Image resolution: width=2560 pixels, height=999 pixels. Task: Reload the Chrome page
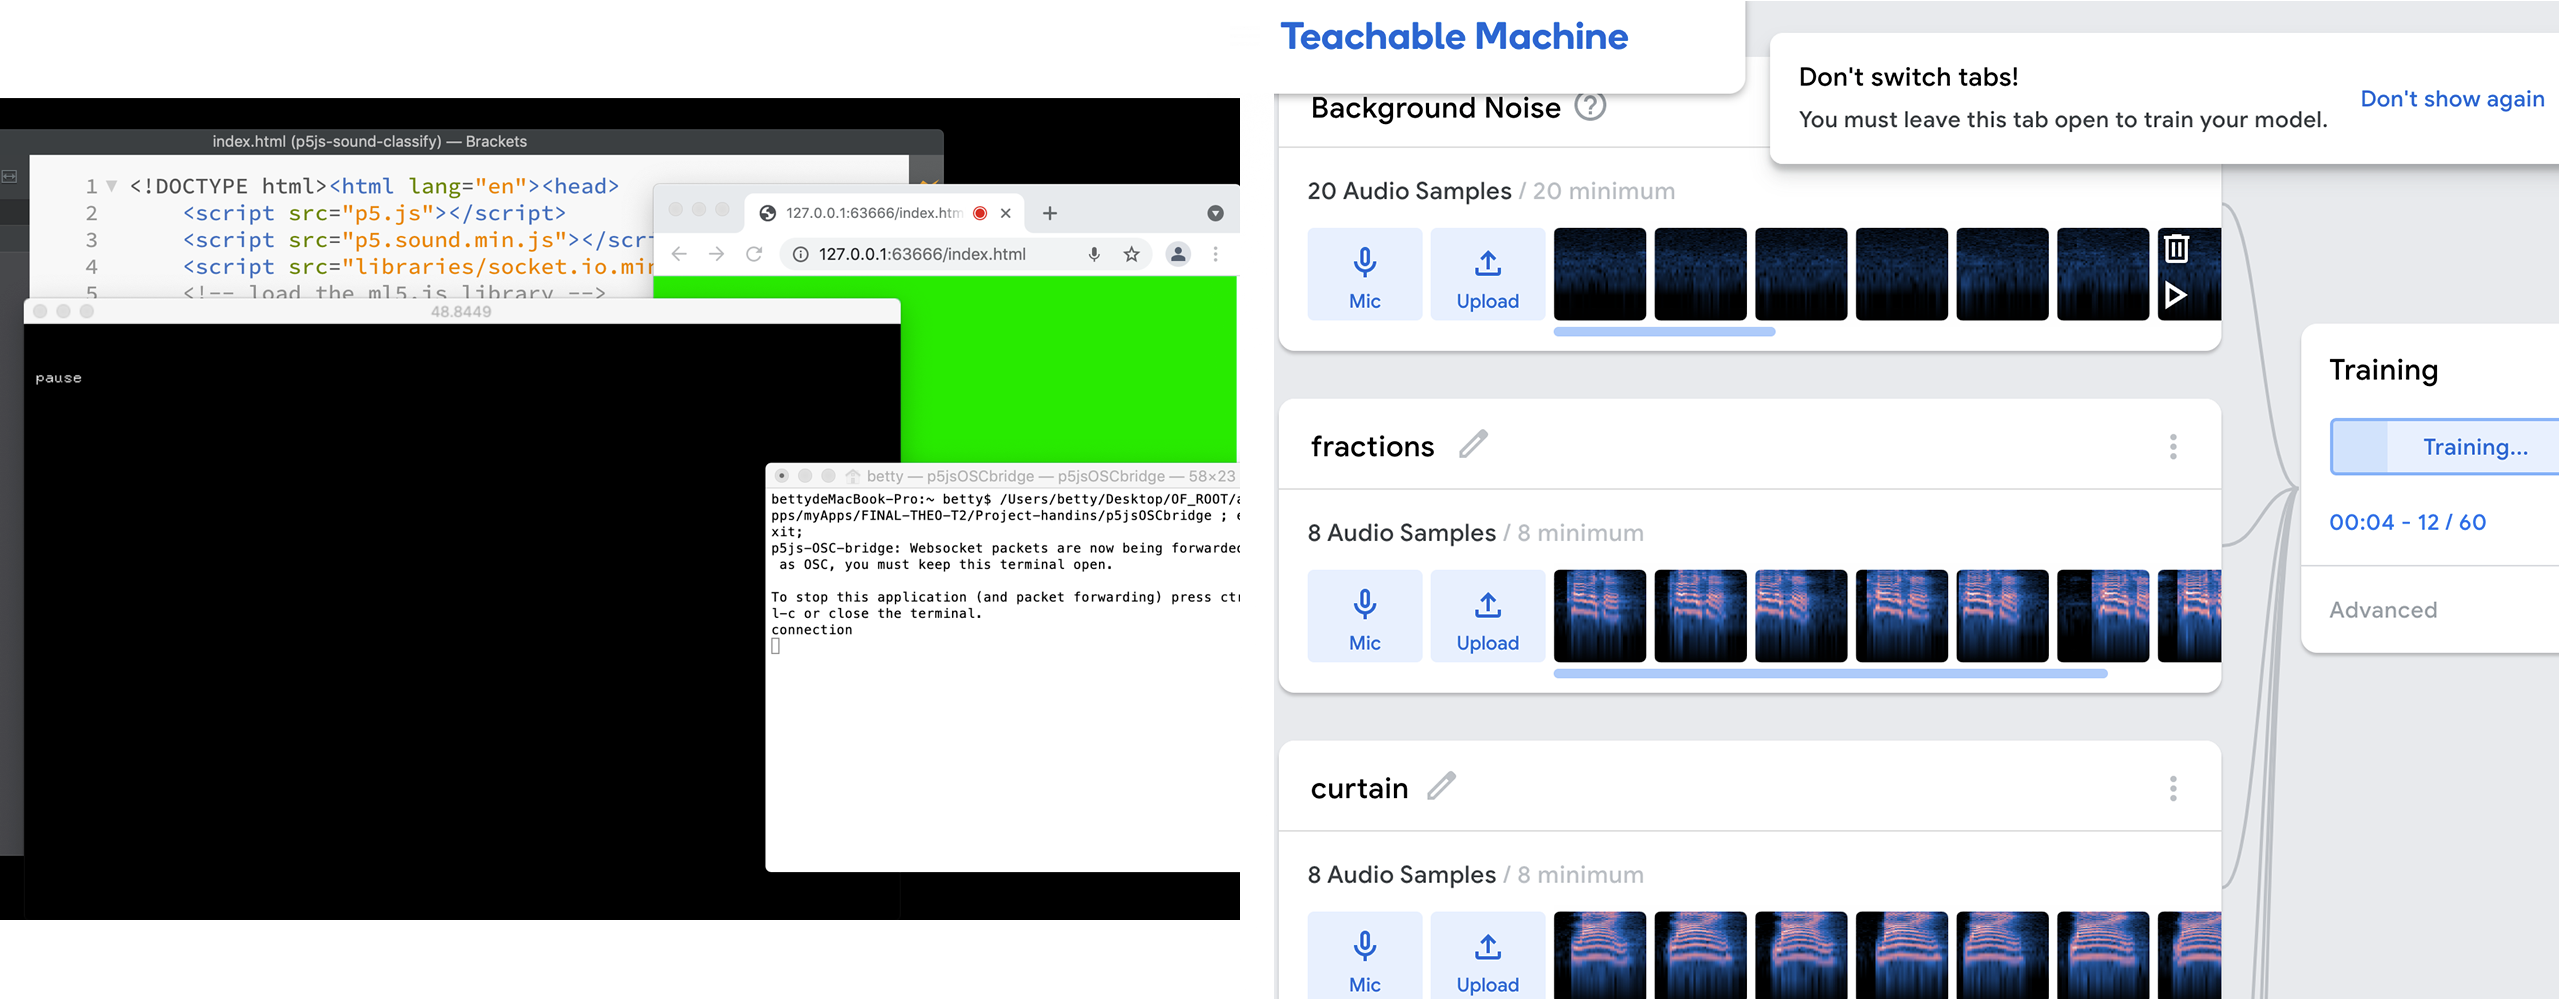coord(754,254)
